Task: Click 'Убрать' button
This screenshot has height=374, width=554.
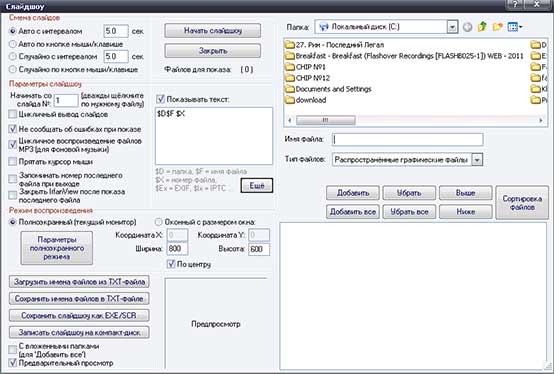Action: (x=409, y=193)
